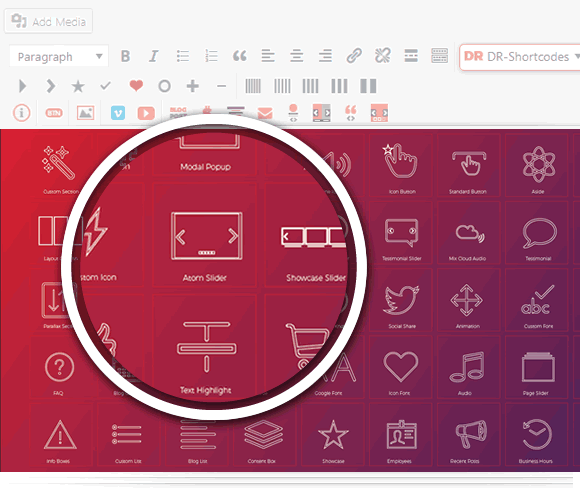Pick the Testimonial Slider shortcode
The height and width of the screenshot is (489, 580).
pyautogui.click(x=401, y=233)
